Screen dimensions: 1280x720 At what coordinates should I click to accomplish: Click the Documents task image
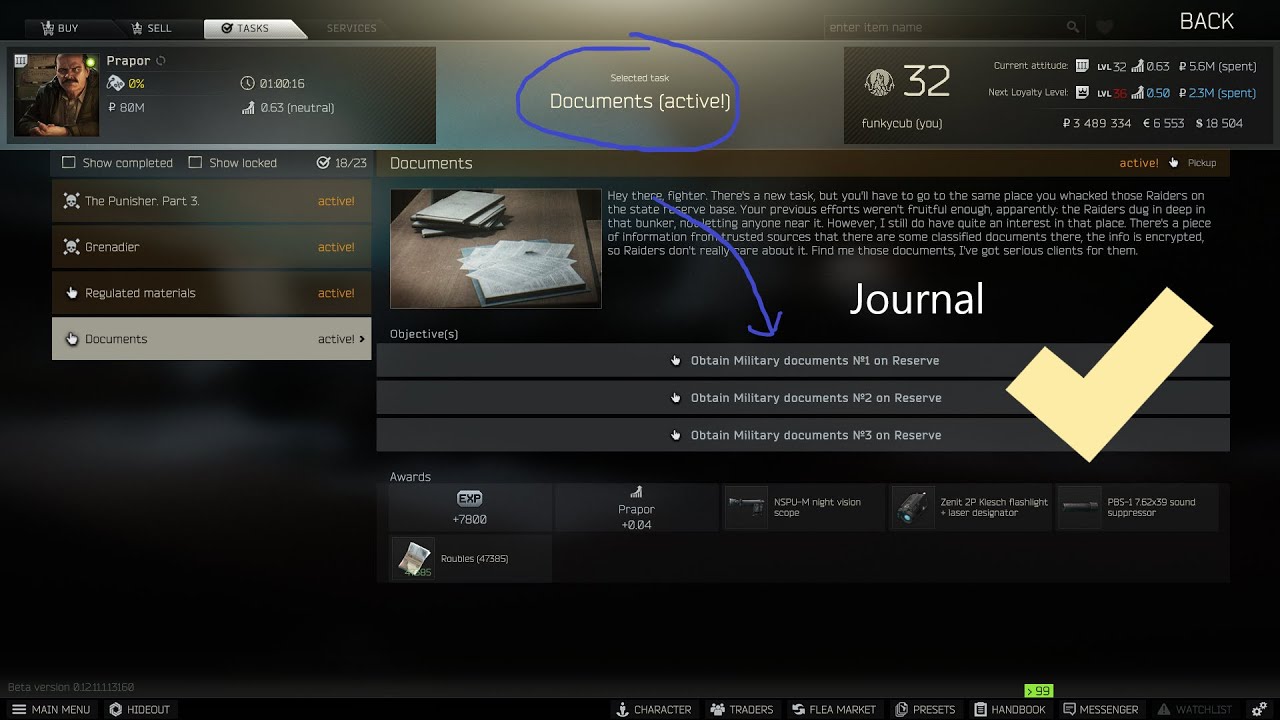tap(496, 248)
